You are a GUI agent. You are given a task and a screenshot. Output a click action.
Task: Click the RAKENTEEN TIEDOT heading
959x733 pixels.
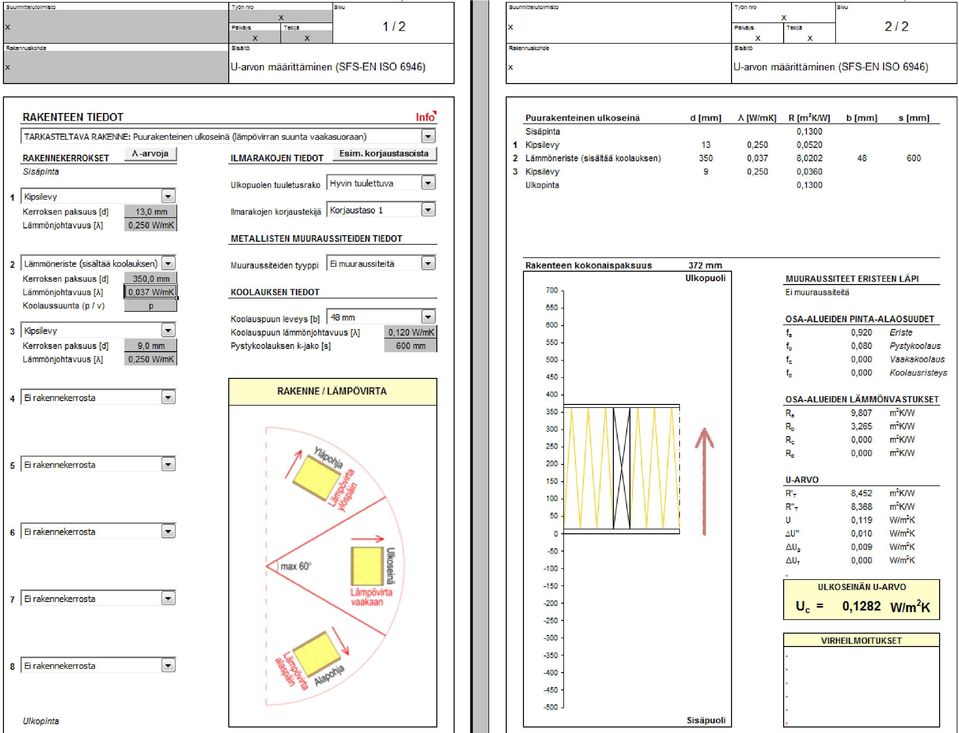(x=73, y=117)
